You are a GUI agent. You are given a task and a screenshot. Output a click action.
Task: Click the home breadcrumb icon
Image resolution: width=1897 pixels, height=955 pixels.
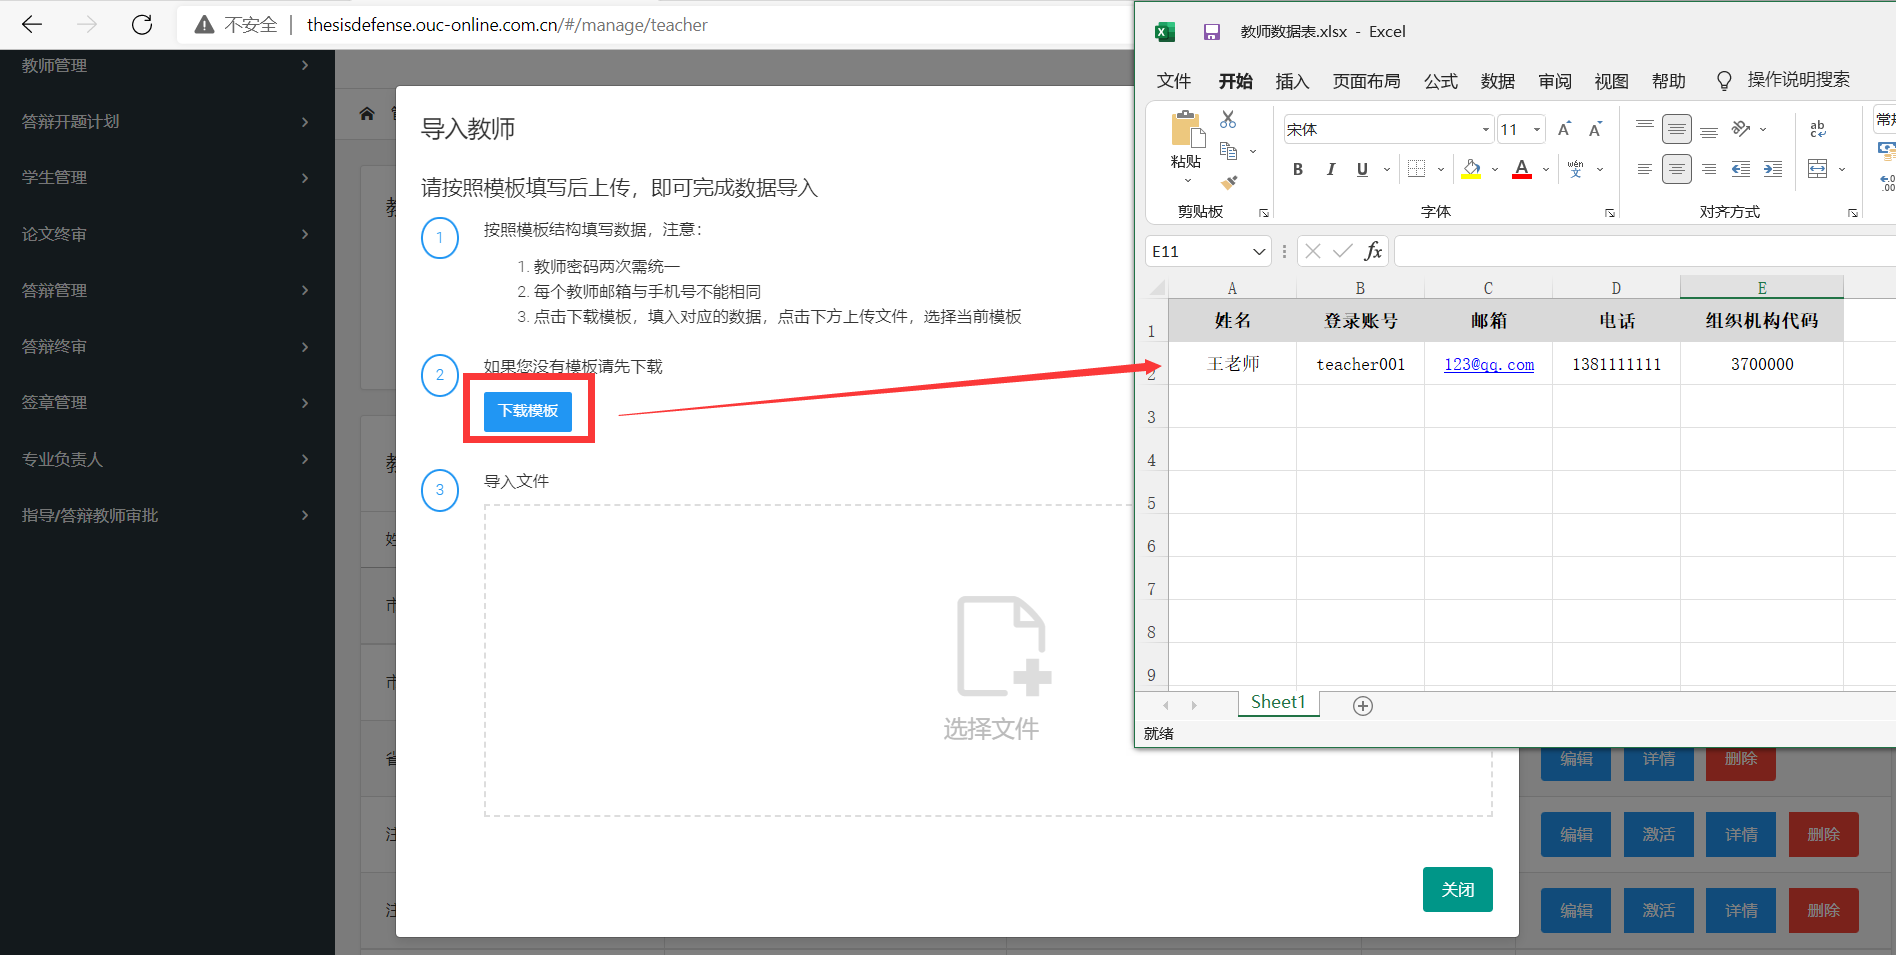tap(367, 113)
